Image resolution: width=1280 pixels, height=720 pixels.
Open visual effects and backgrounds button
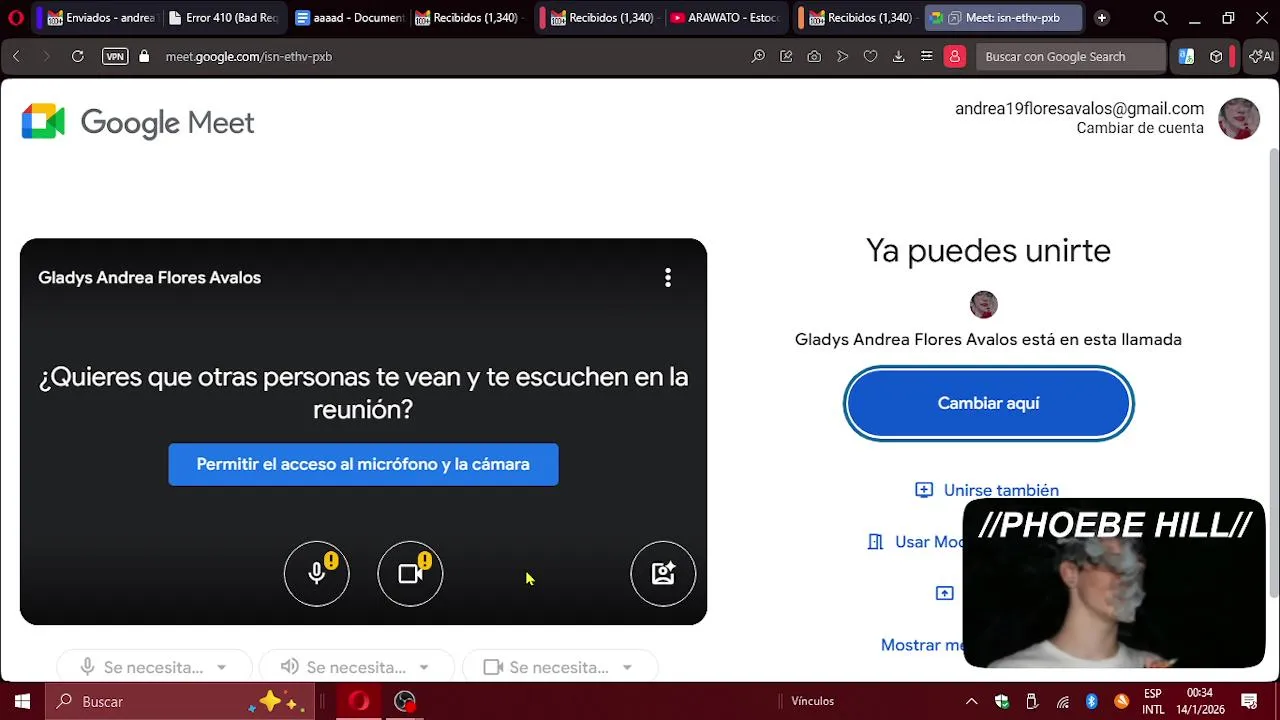663,573
